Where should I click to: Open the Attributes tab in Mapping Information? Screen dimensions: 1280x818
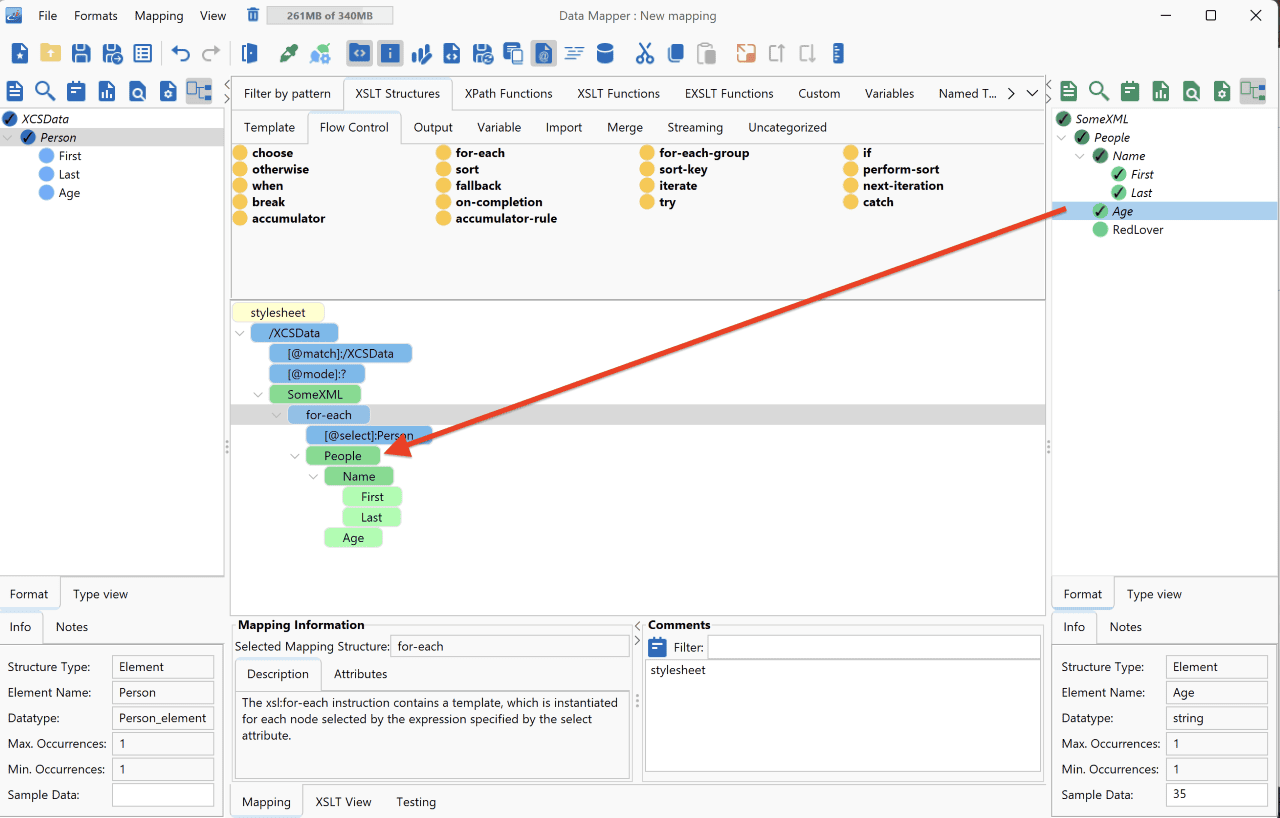tap(360, 674)
